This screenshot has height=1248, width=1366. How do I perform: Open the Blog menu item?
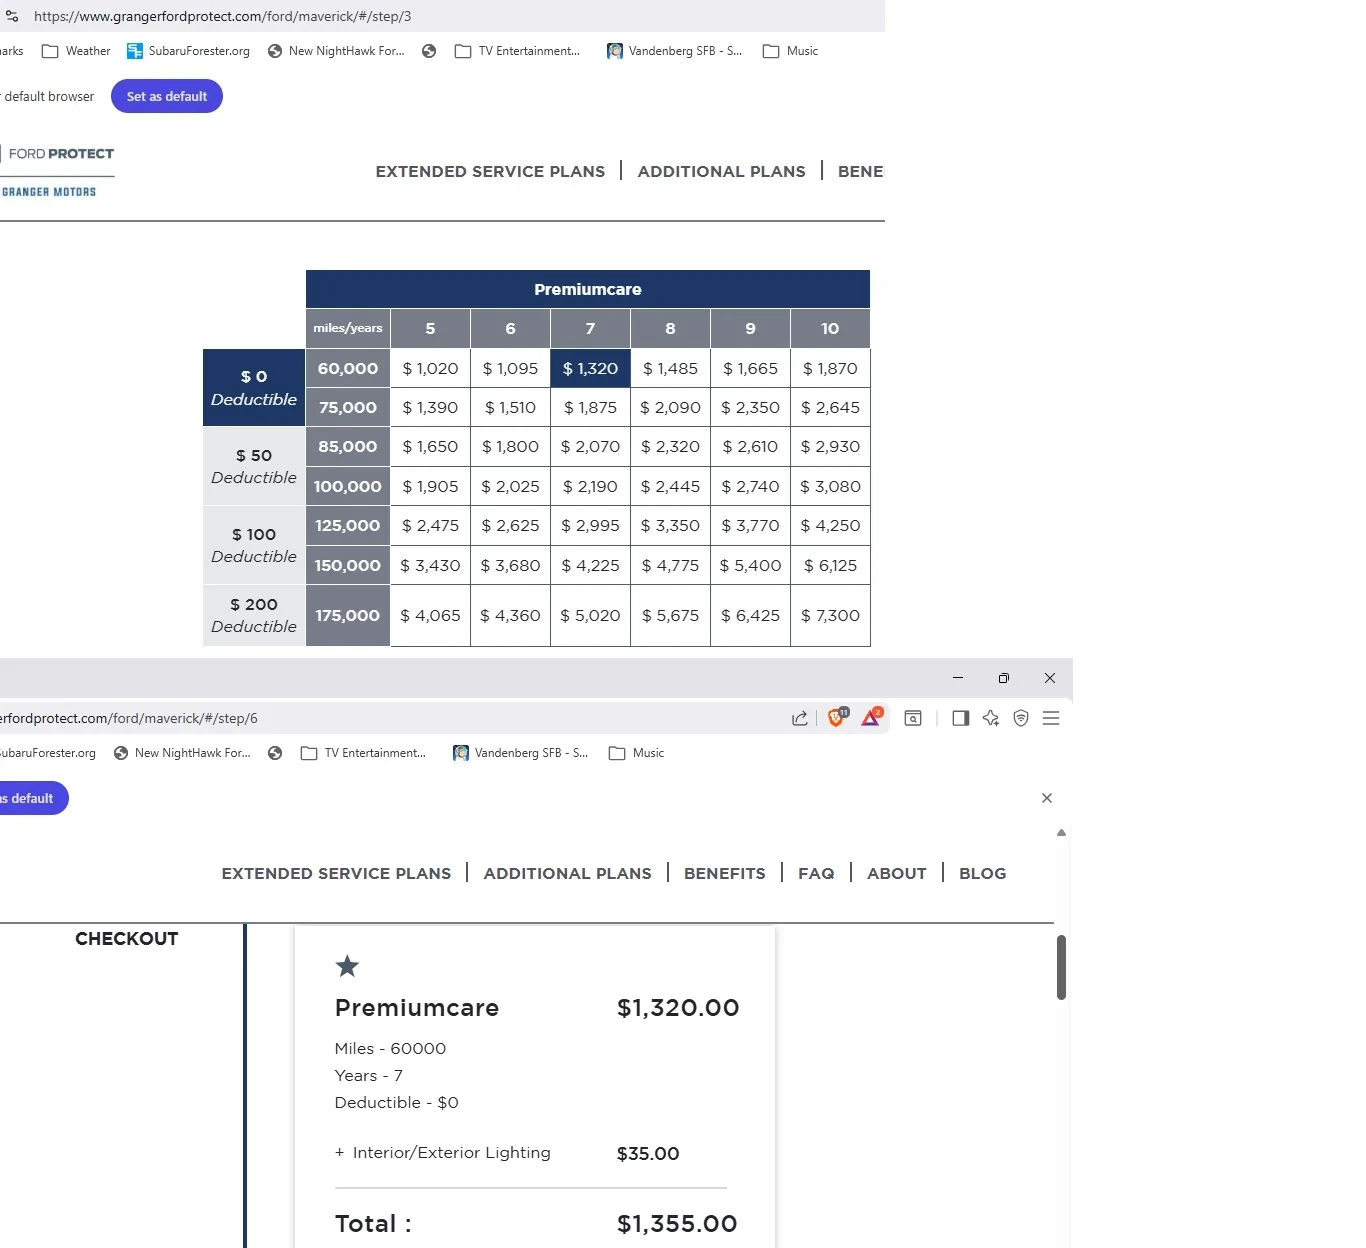[x=983, y=873]
